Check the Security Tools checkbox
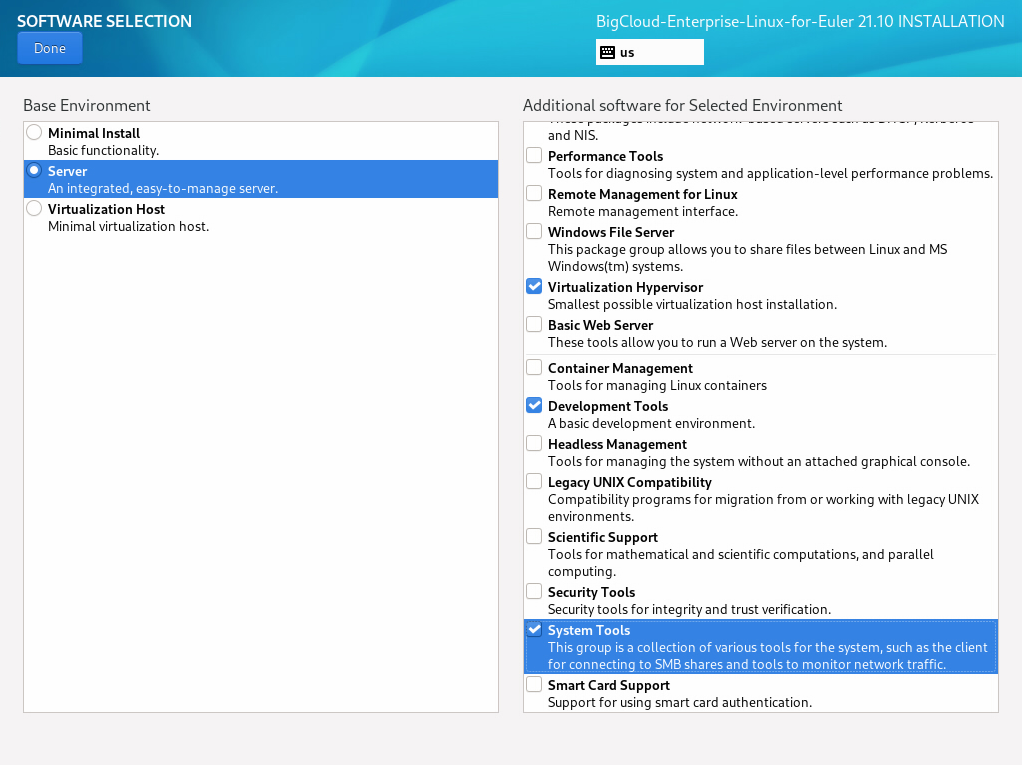The height and width of the screenshot is (765, 1022). click(534, 591)
